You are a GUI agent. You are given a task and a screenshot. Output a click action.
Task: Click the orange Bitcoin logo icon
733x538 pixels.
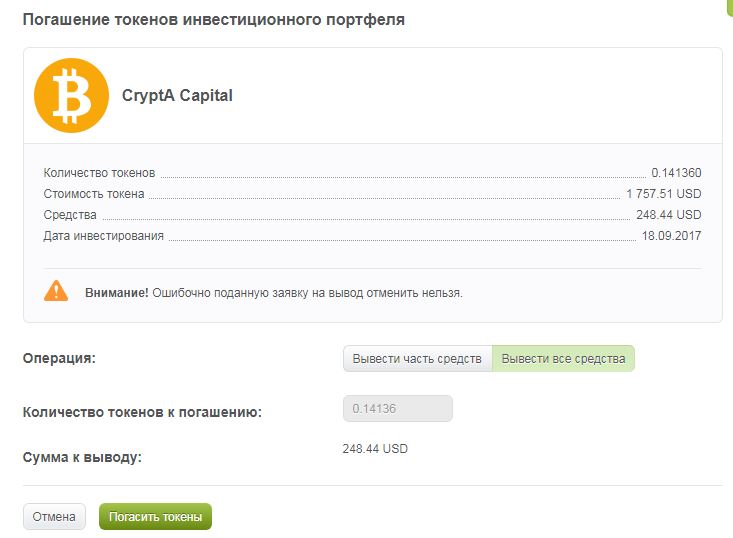72,95
